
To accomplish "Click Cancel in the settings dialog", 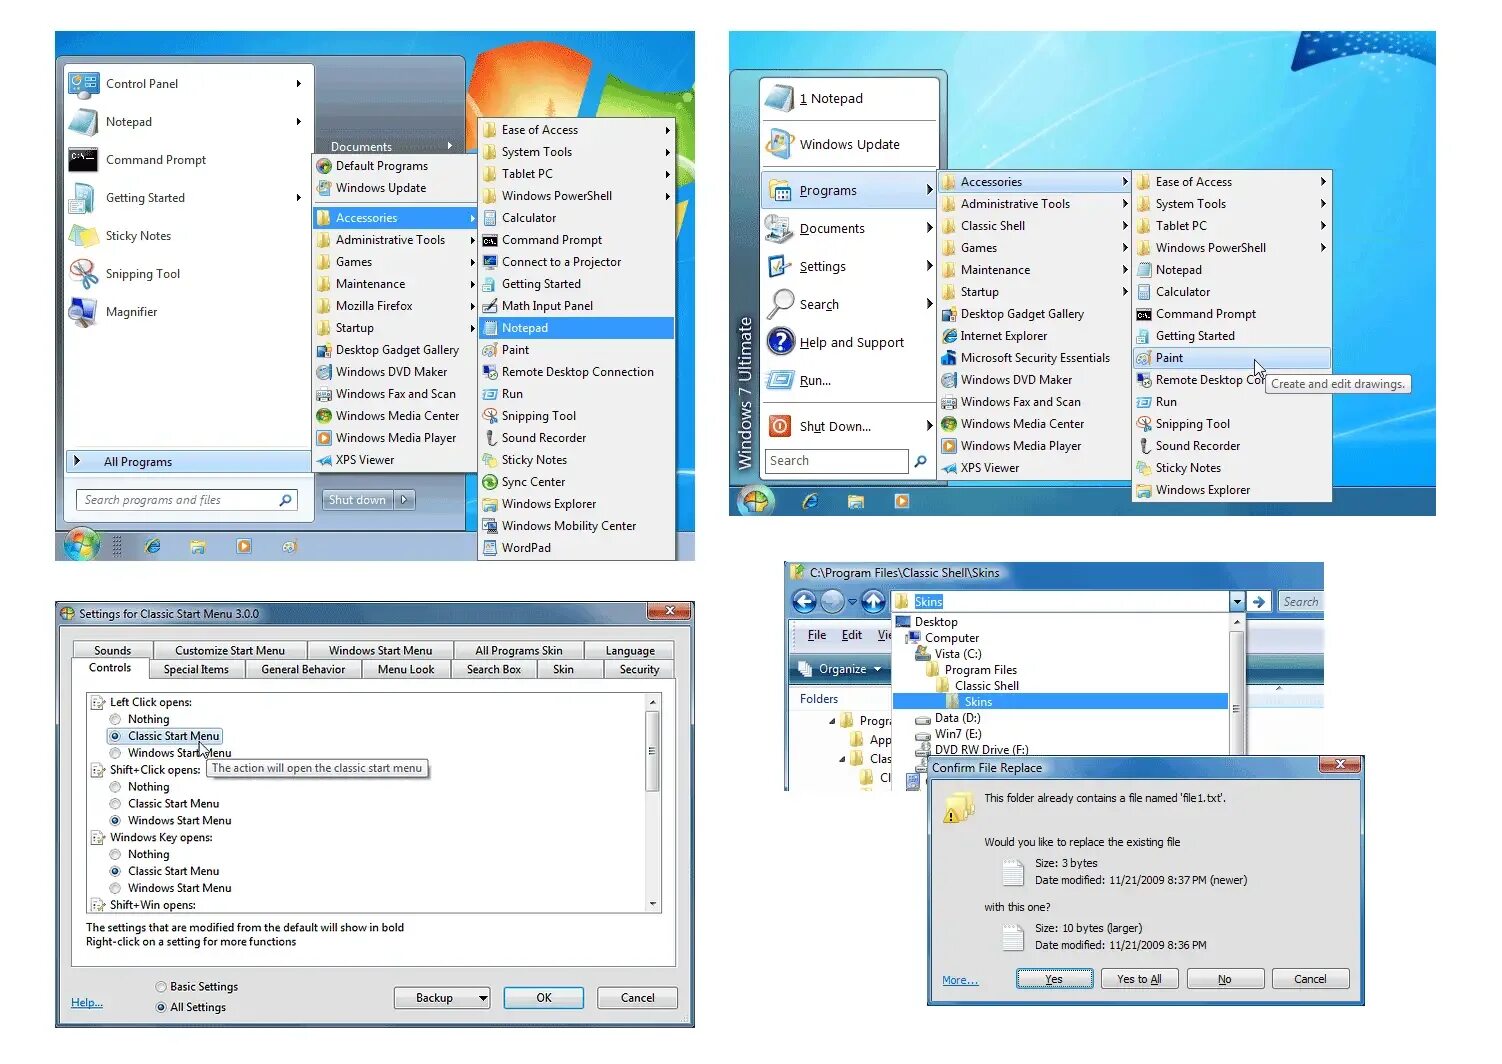I will click(638, 998).
